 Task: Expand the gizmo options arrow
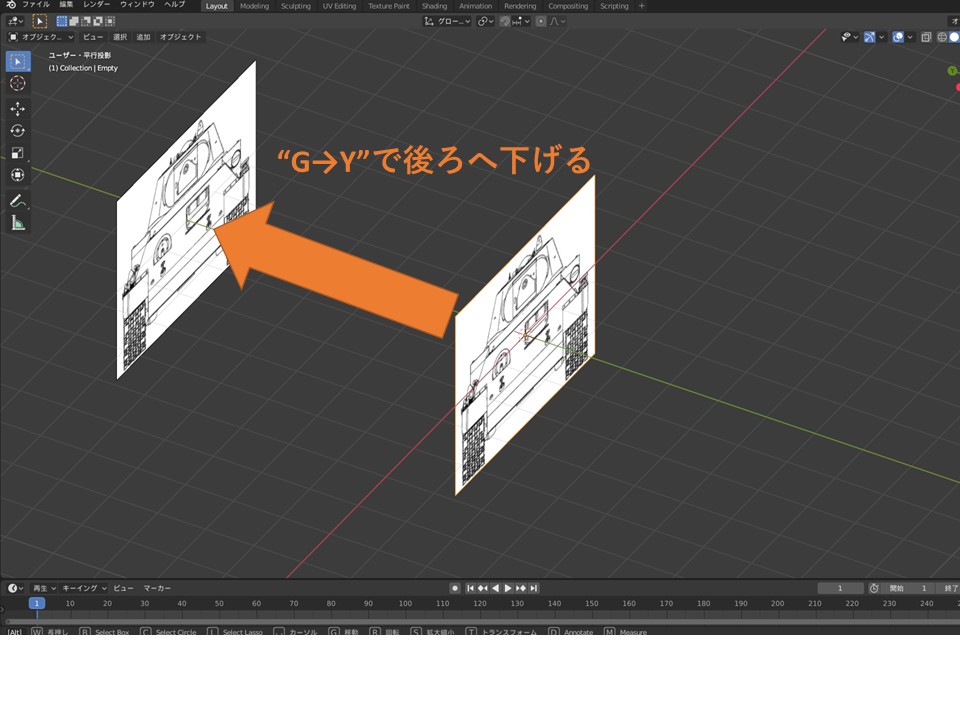[882, 37]
